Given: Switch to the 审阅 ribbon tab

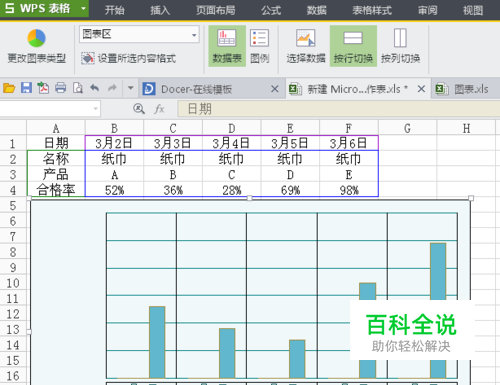Looking at the screenshot, I should (x=427, y=11).
